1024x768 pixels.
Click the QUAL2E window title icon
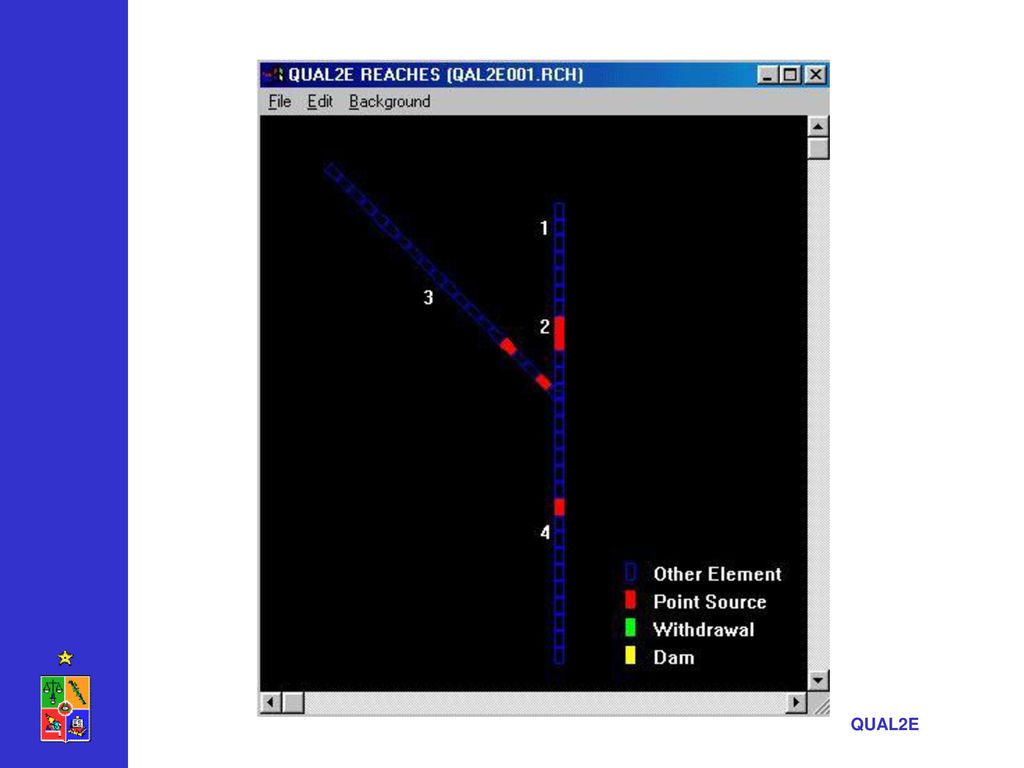tap(273, 74)
